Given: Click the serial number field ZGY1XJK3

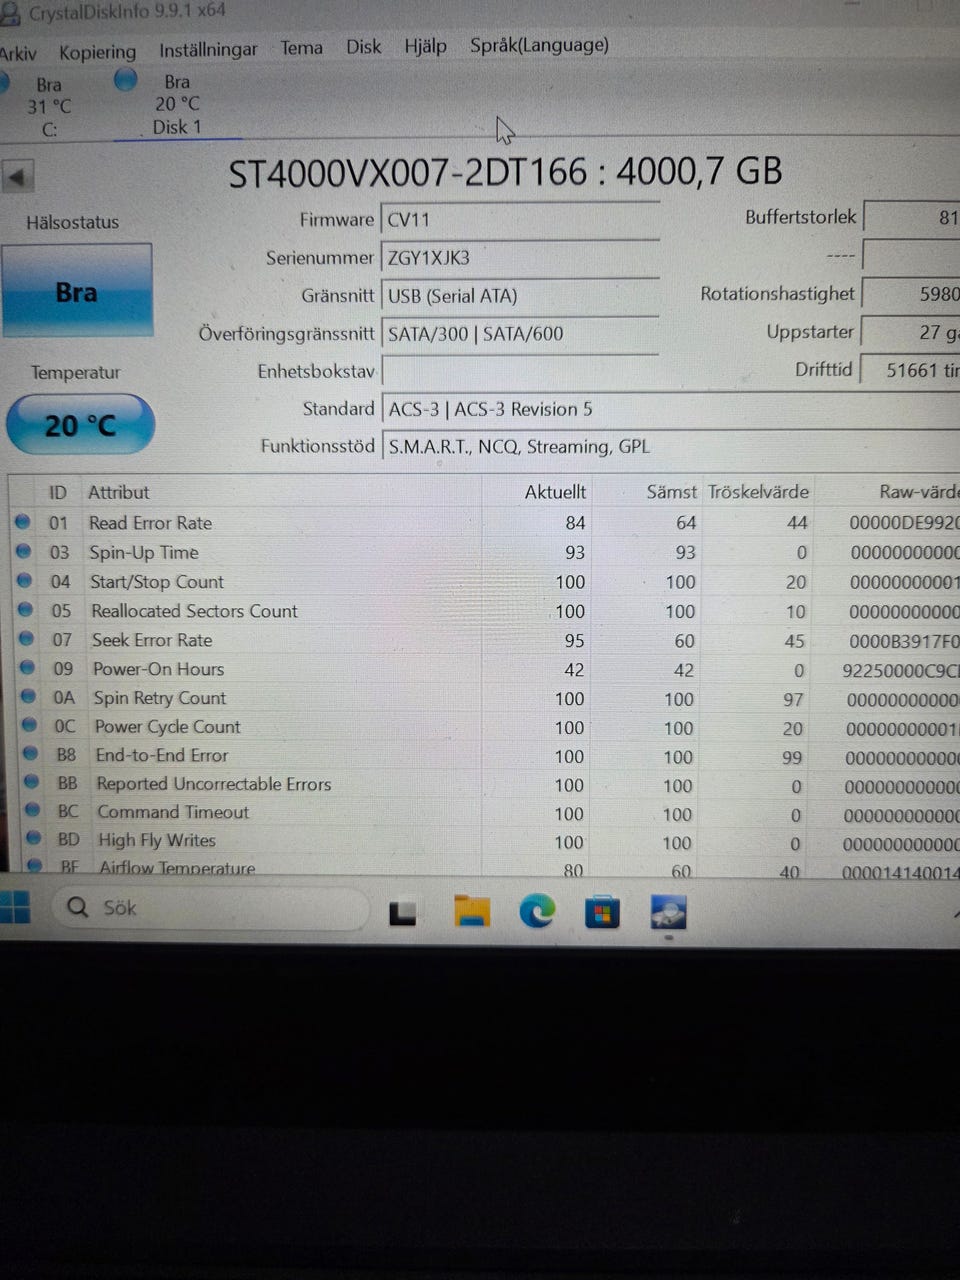Looking at the screenshot, I should (520, 258).
